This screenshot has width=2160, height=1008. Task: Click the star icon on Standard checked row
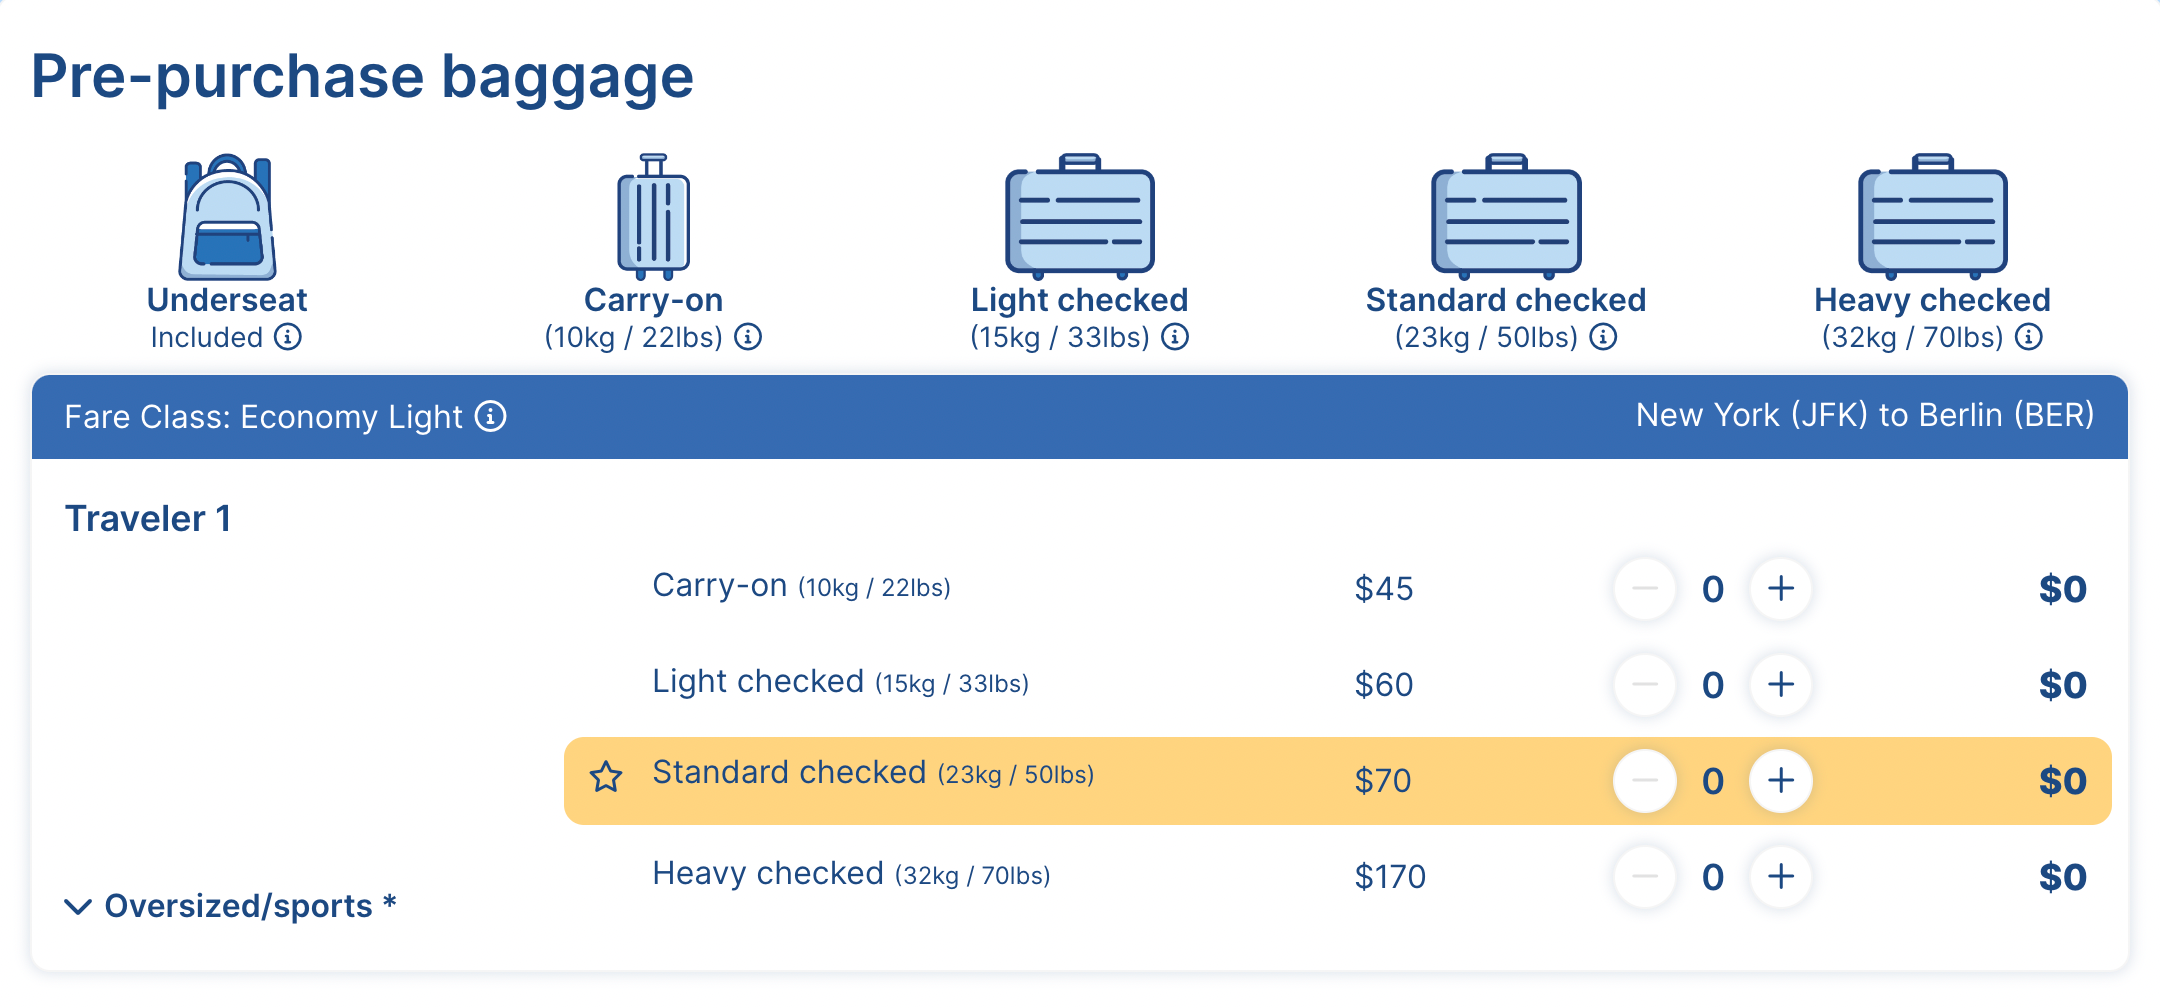coord(606,777)
